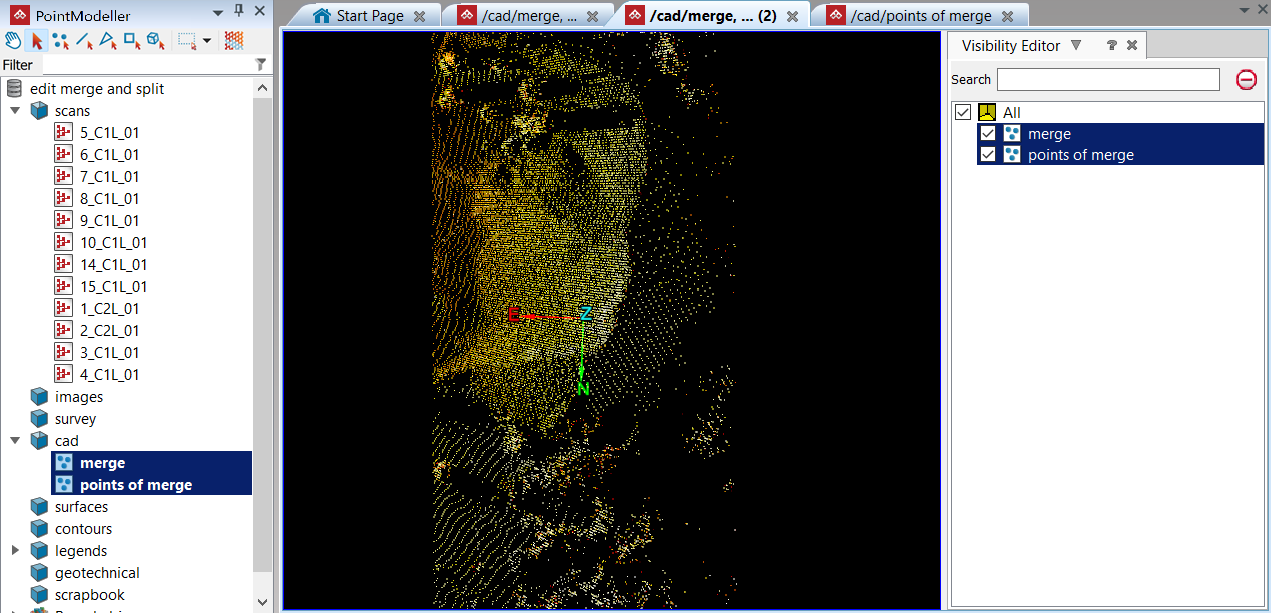The height and width of the screenshot is (613, 1271).
Task: Select the Pan hand tool
Action: click(x=13, y=41)
